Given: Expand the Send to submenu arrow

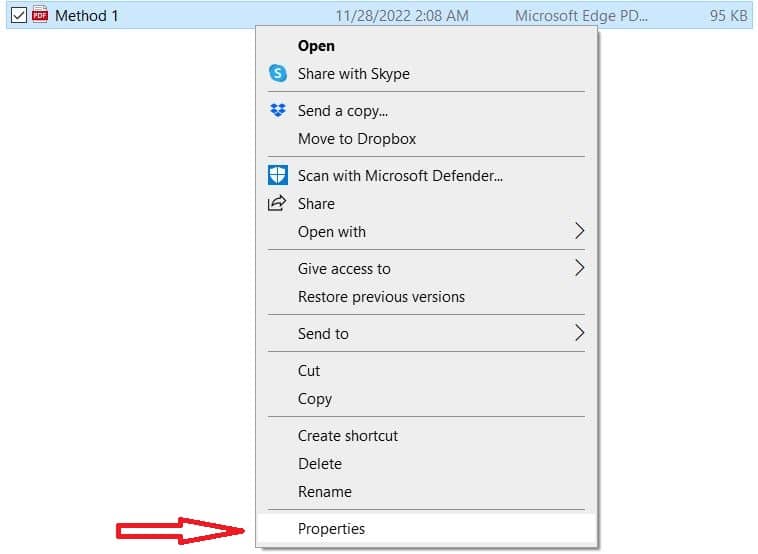Looking at the screenshot, I should [580, 333].
